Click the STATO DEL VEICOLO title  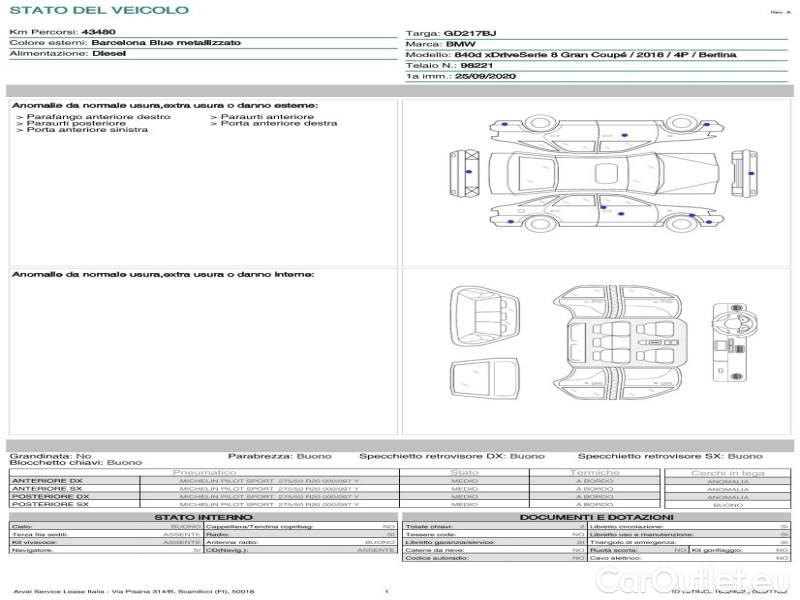click(99, 10)
